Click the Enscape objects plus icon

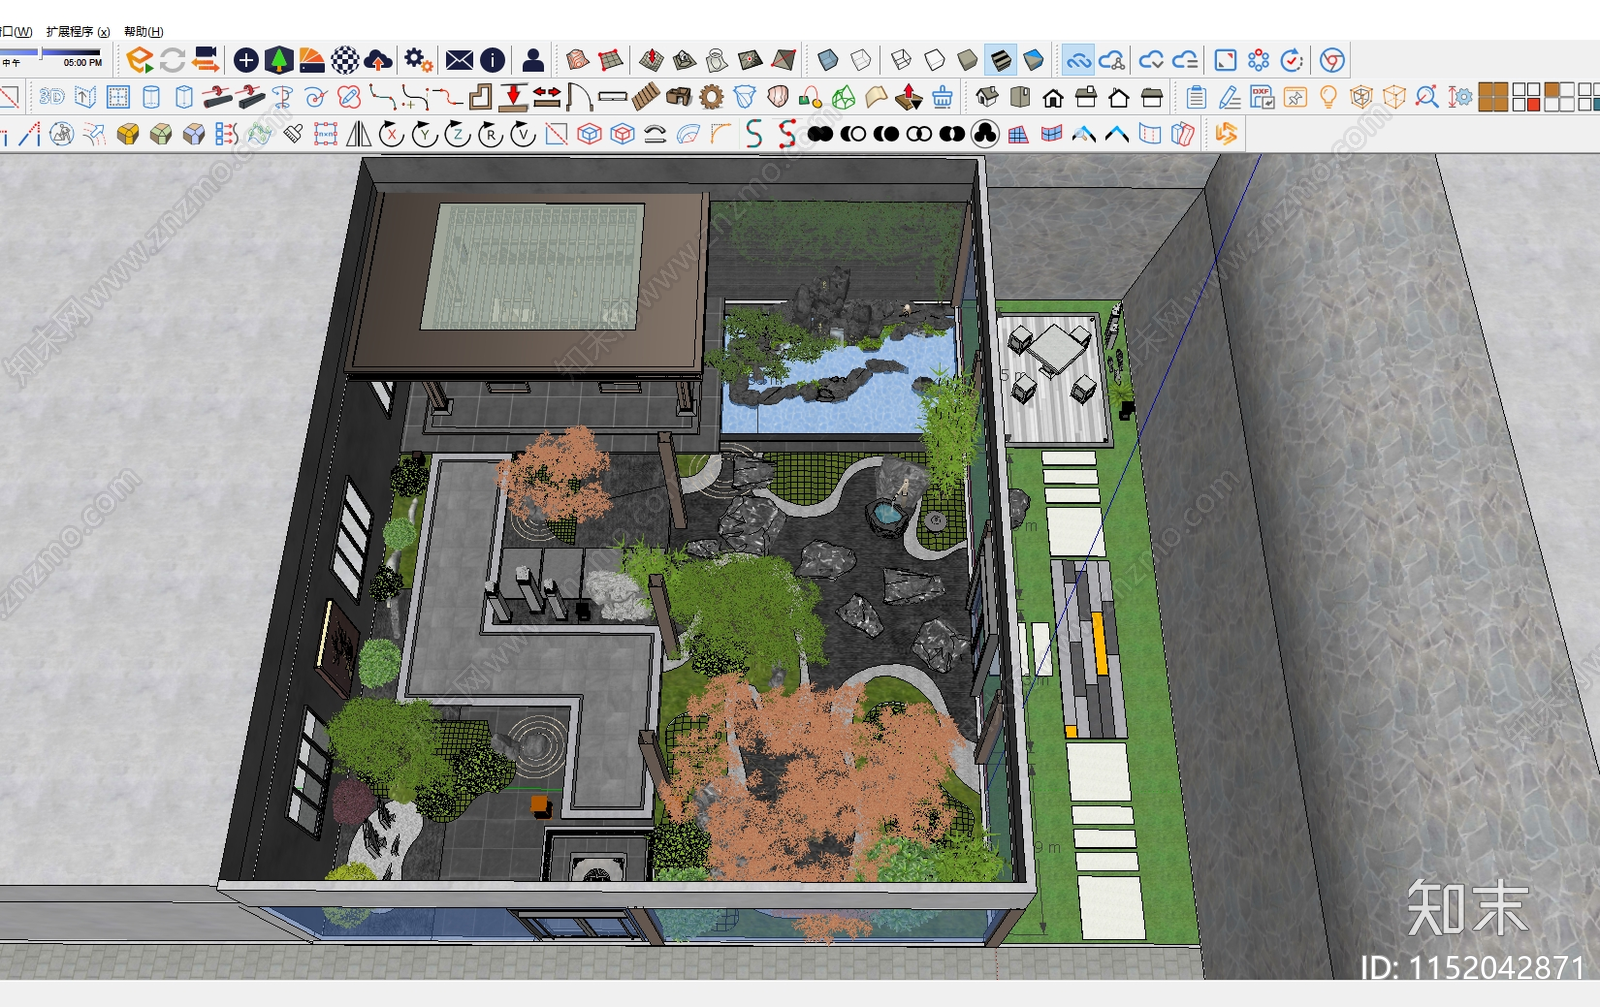coord(246,60)
